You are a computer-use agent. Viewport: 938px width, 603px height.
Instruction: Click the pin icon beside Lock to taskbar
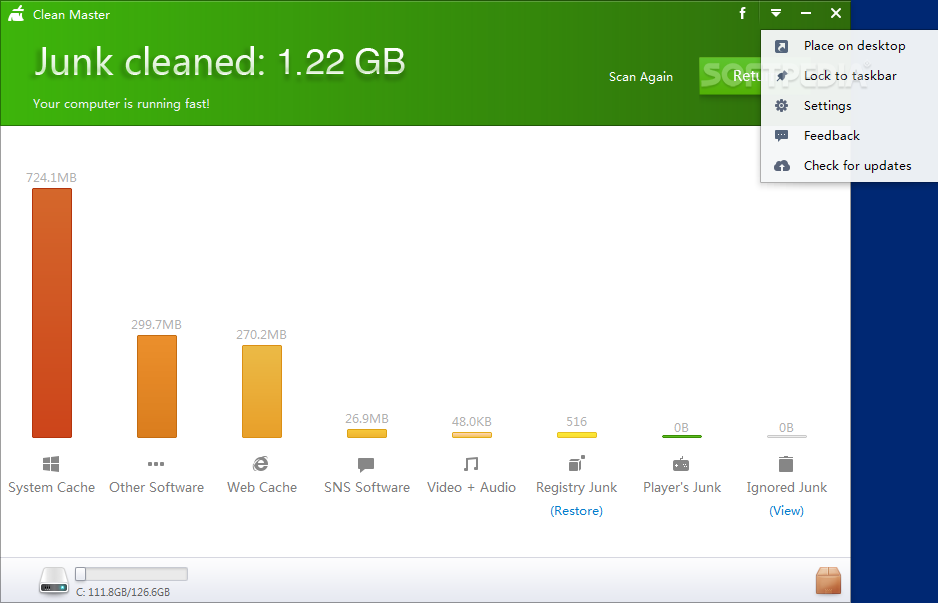tap(781, 76)
